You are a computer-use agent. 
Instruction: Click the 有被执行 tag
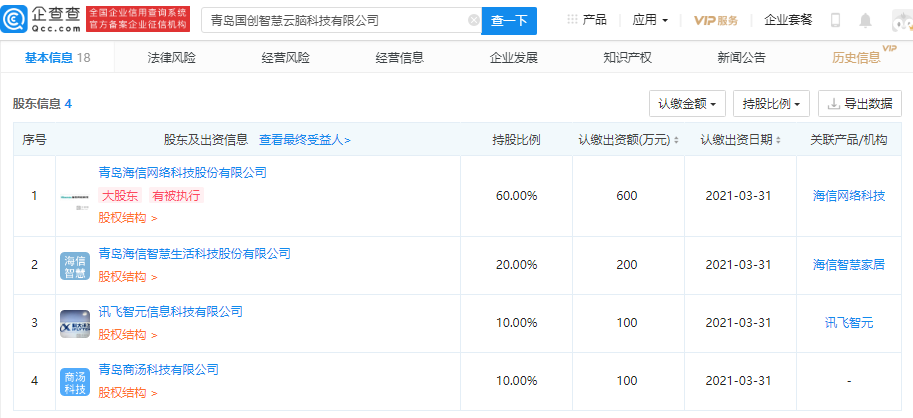[x=176, y=196]
